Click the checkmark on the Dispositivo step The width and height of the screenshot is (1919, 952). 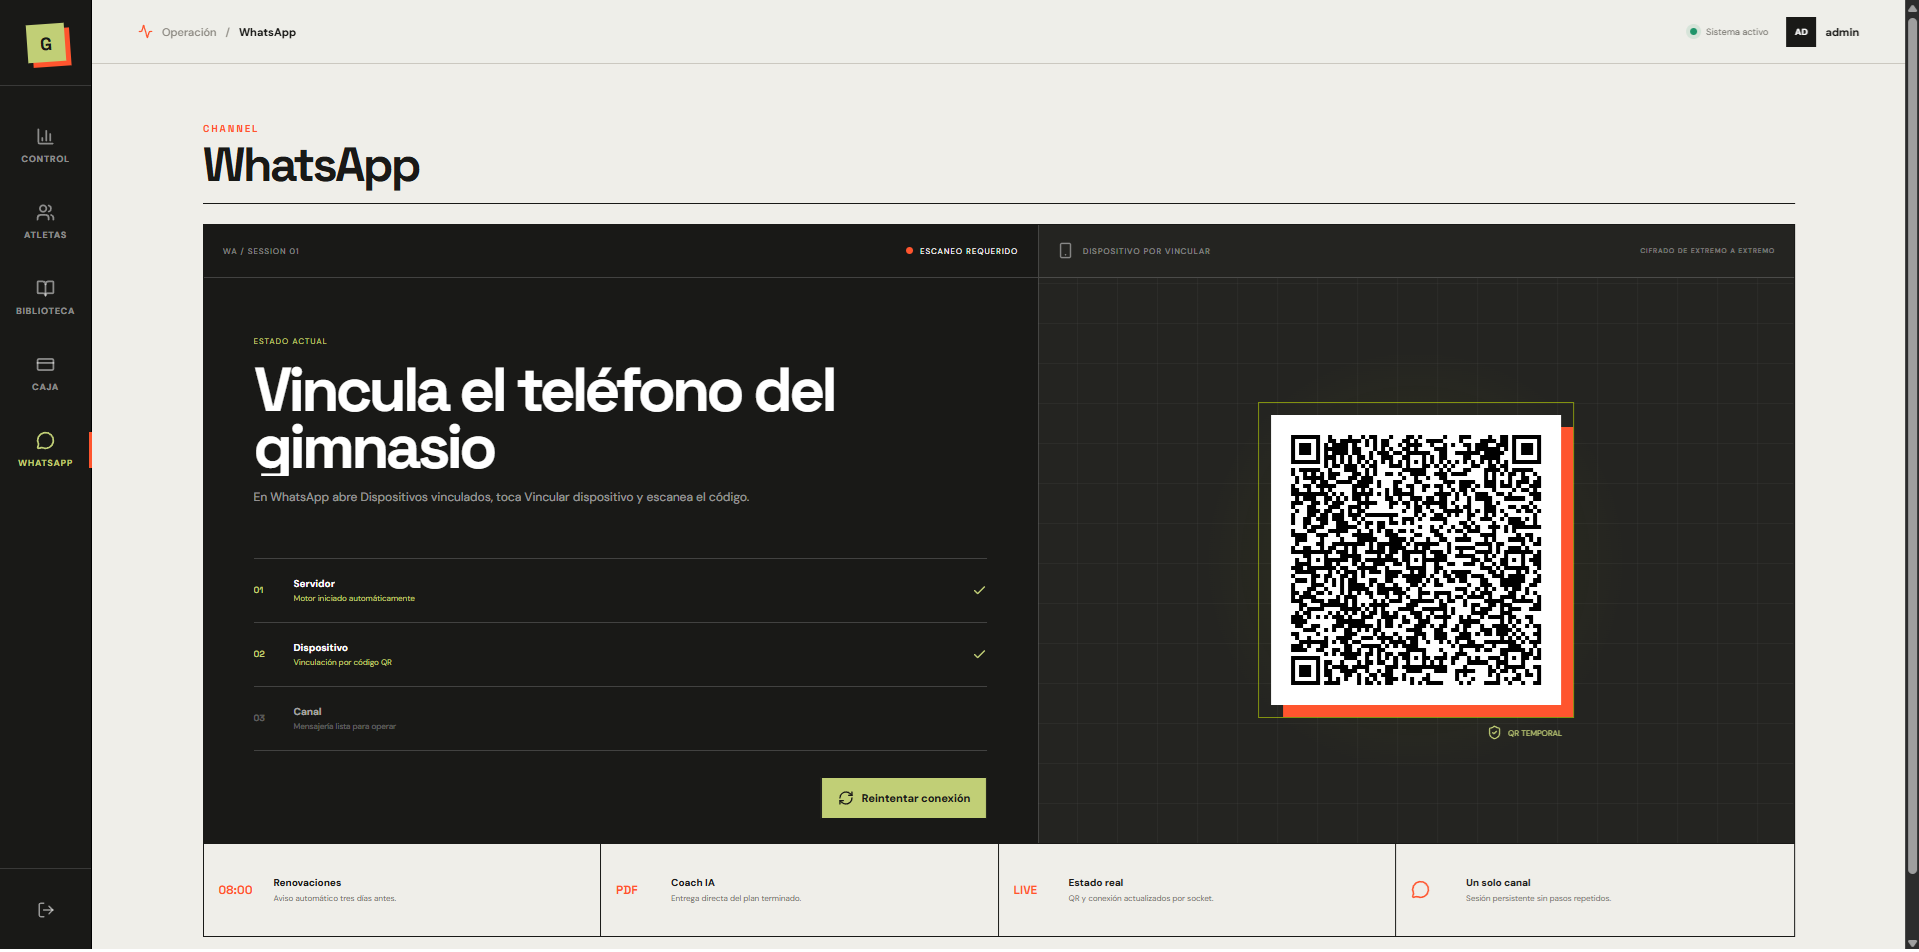pyautogui.click(x=979, y=654)
